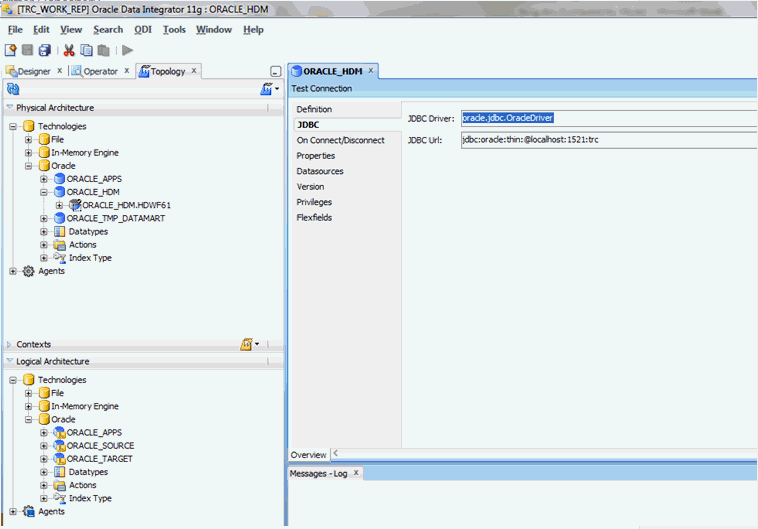Open the View menu

tap(71, 29)
